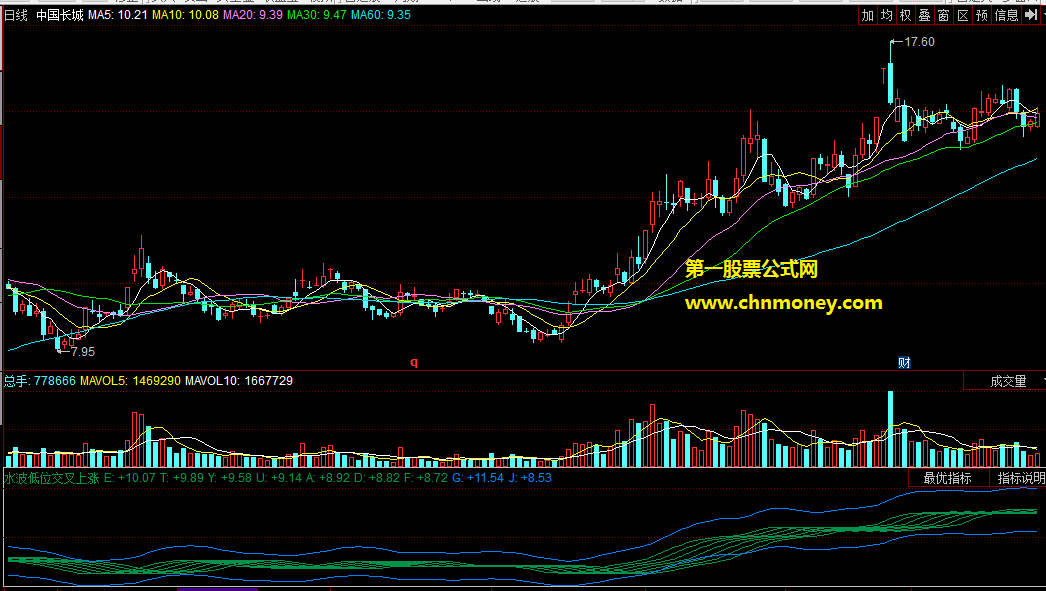
Task: Click the G: +11.54 indicator value
Action: tap(478, 478)
